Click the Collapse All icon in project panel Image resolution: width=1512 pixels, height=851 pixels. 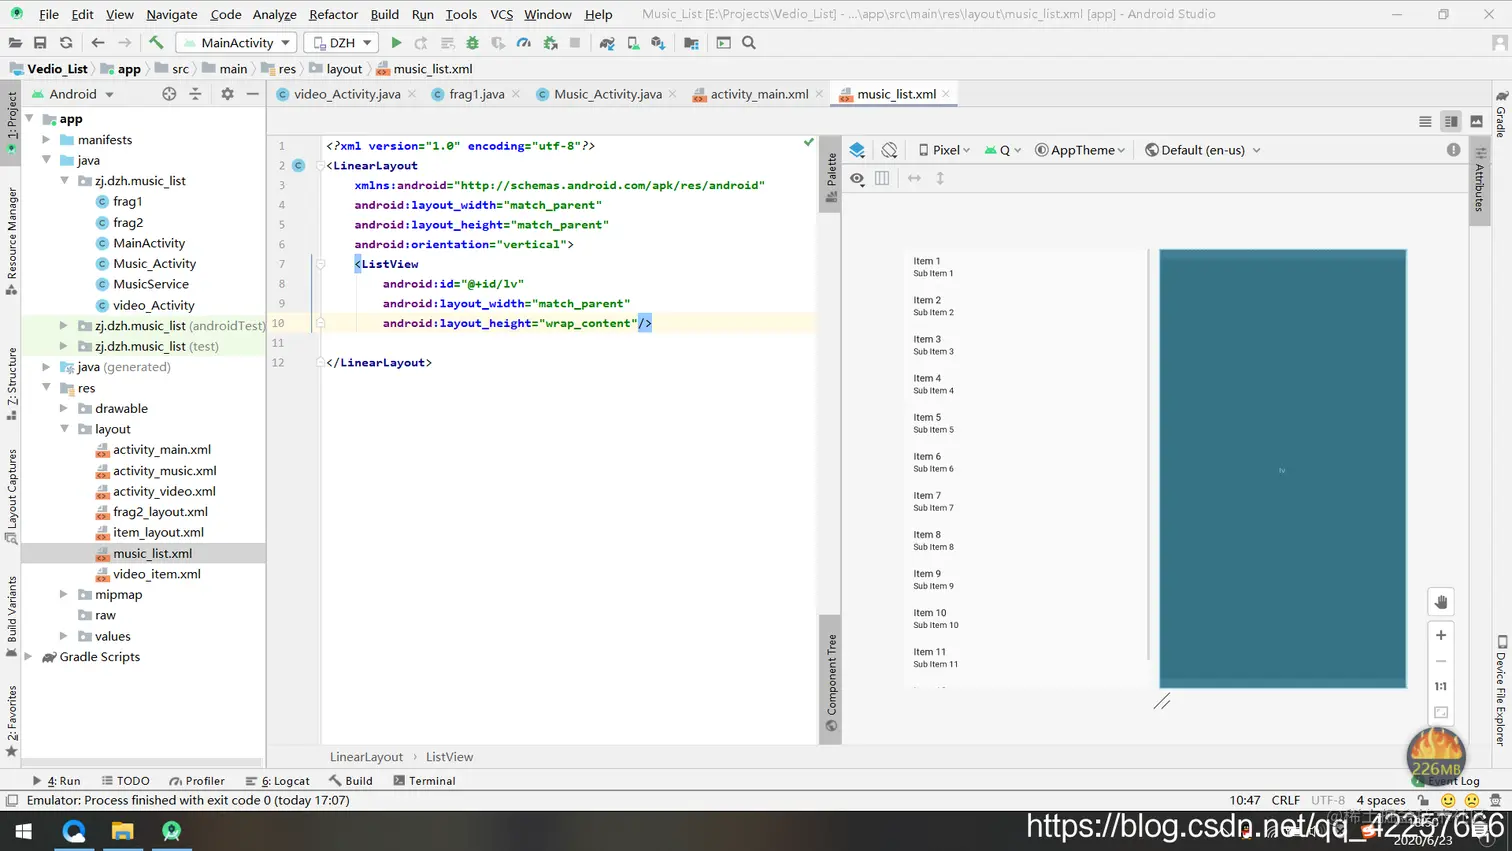point(195,94)
